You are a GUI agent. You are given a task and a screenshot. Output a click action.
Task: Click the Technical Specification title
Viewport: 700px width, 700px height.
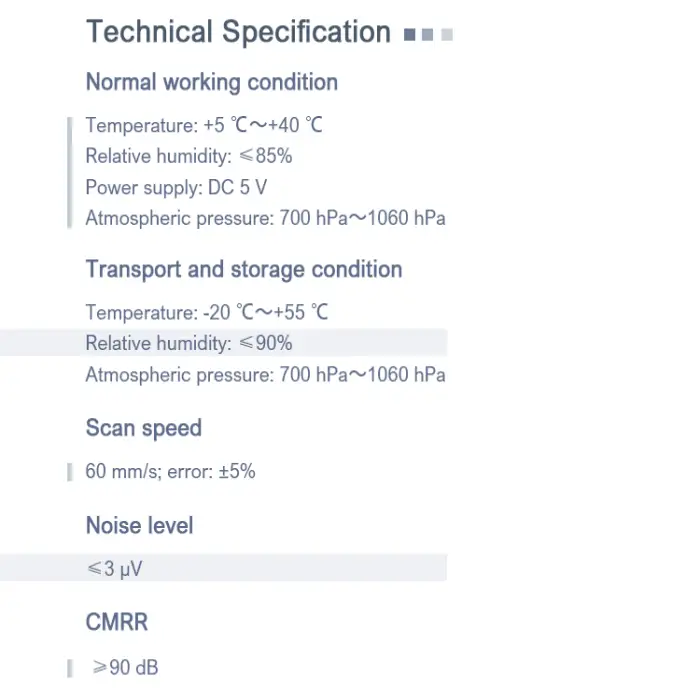pos(238,32)
